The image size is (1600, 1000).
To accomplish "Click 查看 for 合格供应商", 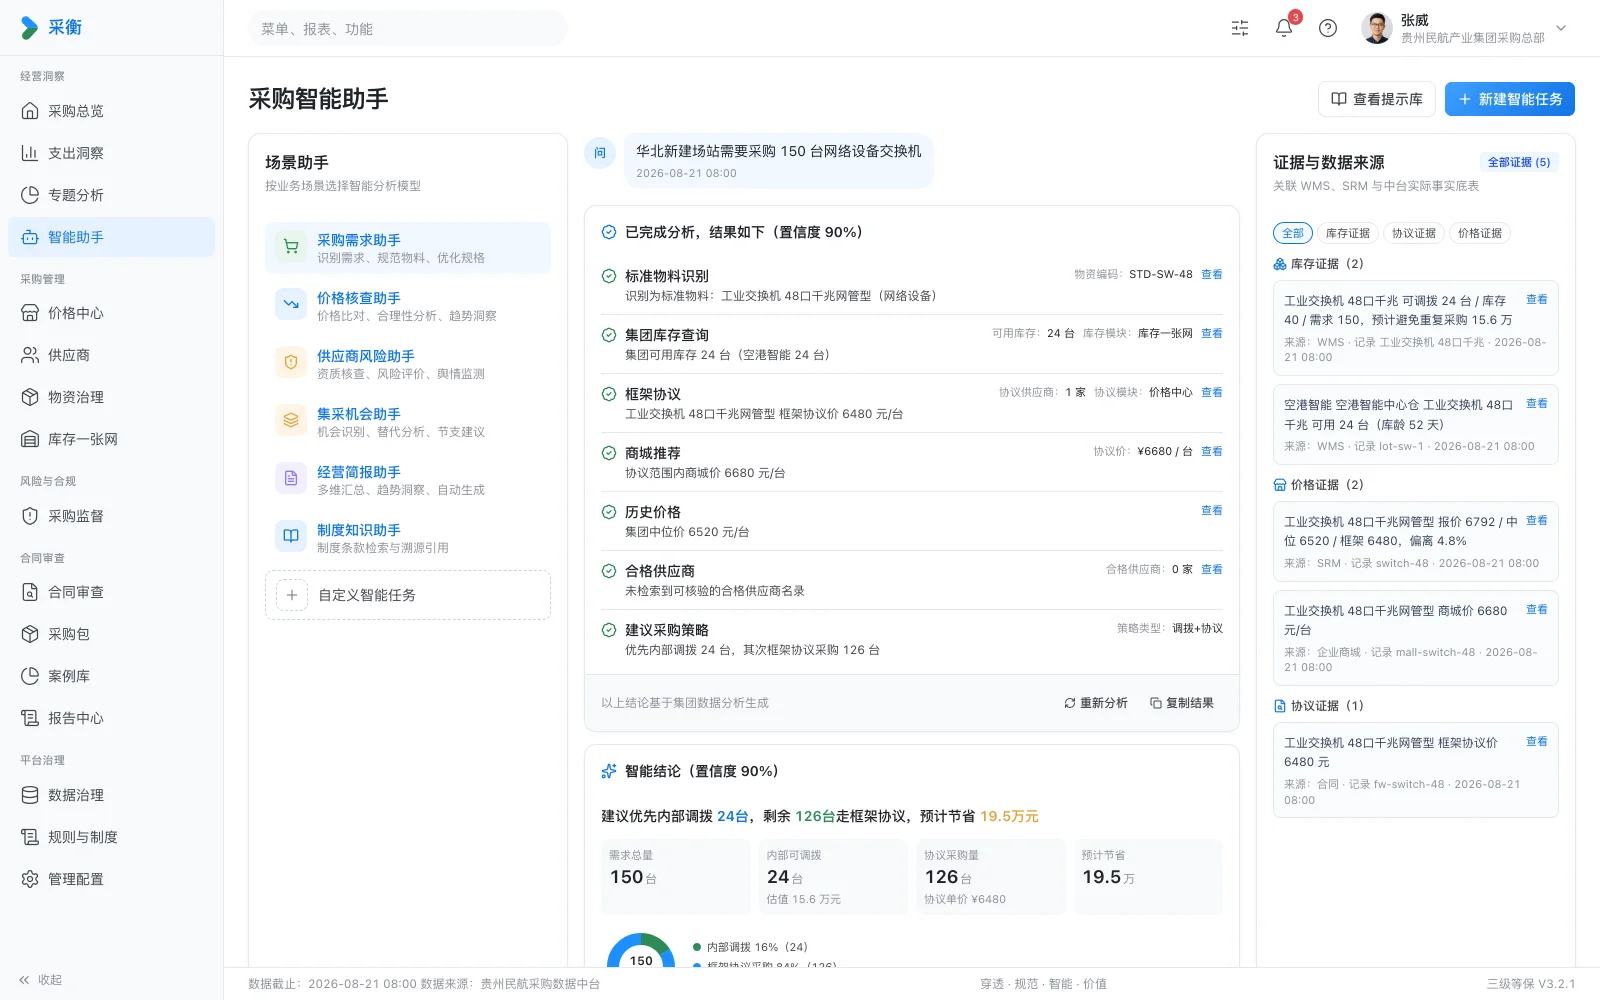I will (1211, 569).
